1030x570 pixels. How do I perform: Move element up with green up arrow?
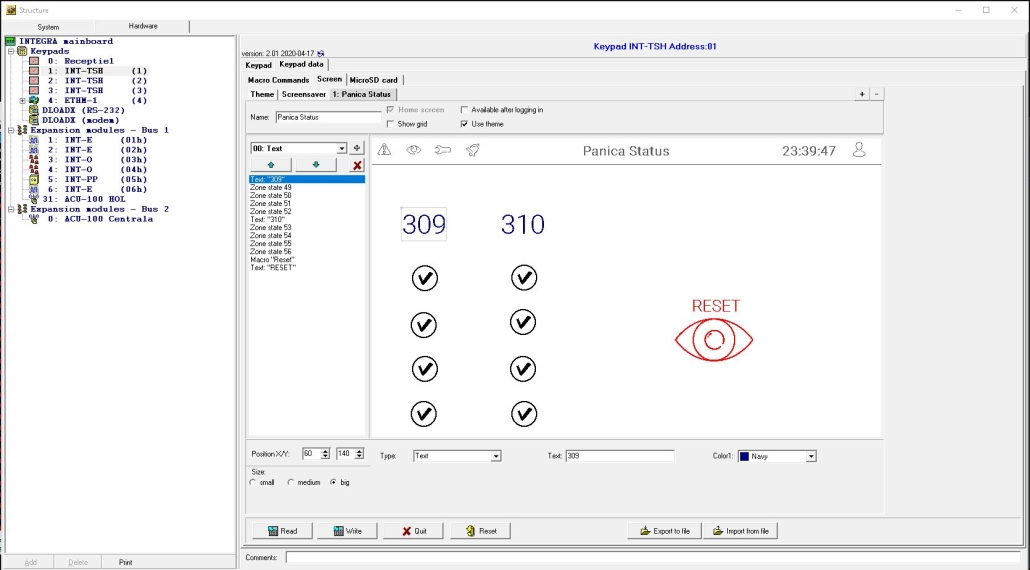pyautogui.click(x=271, y=165)
